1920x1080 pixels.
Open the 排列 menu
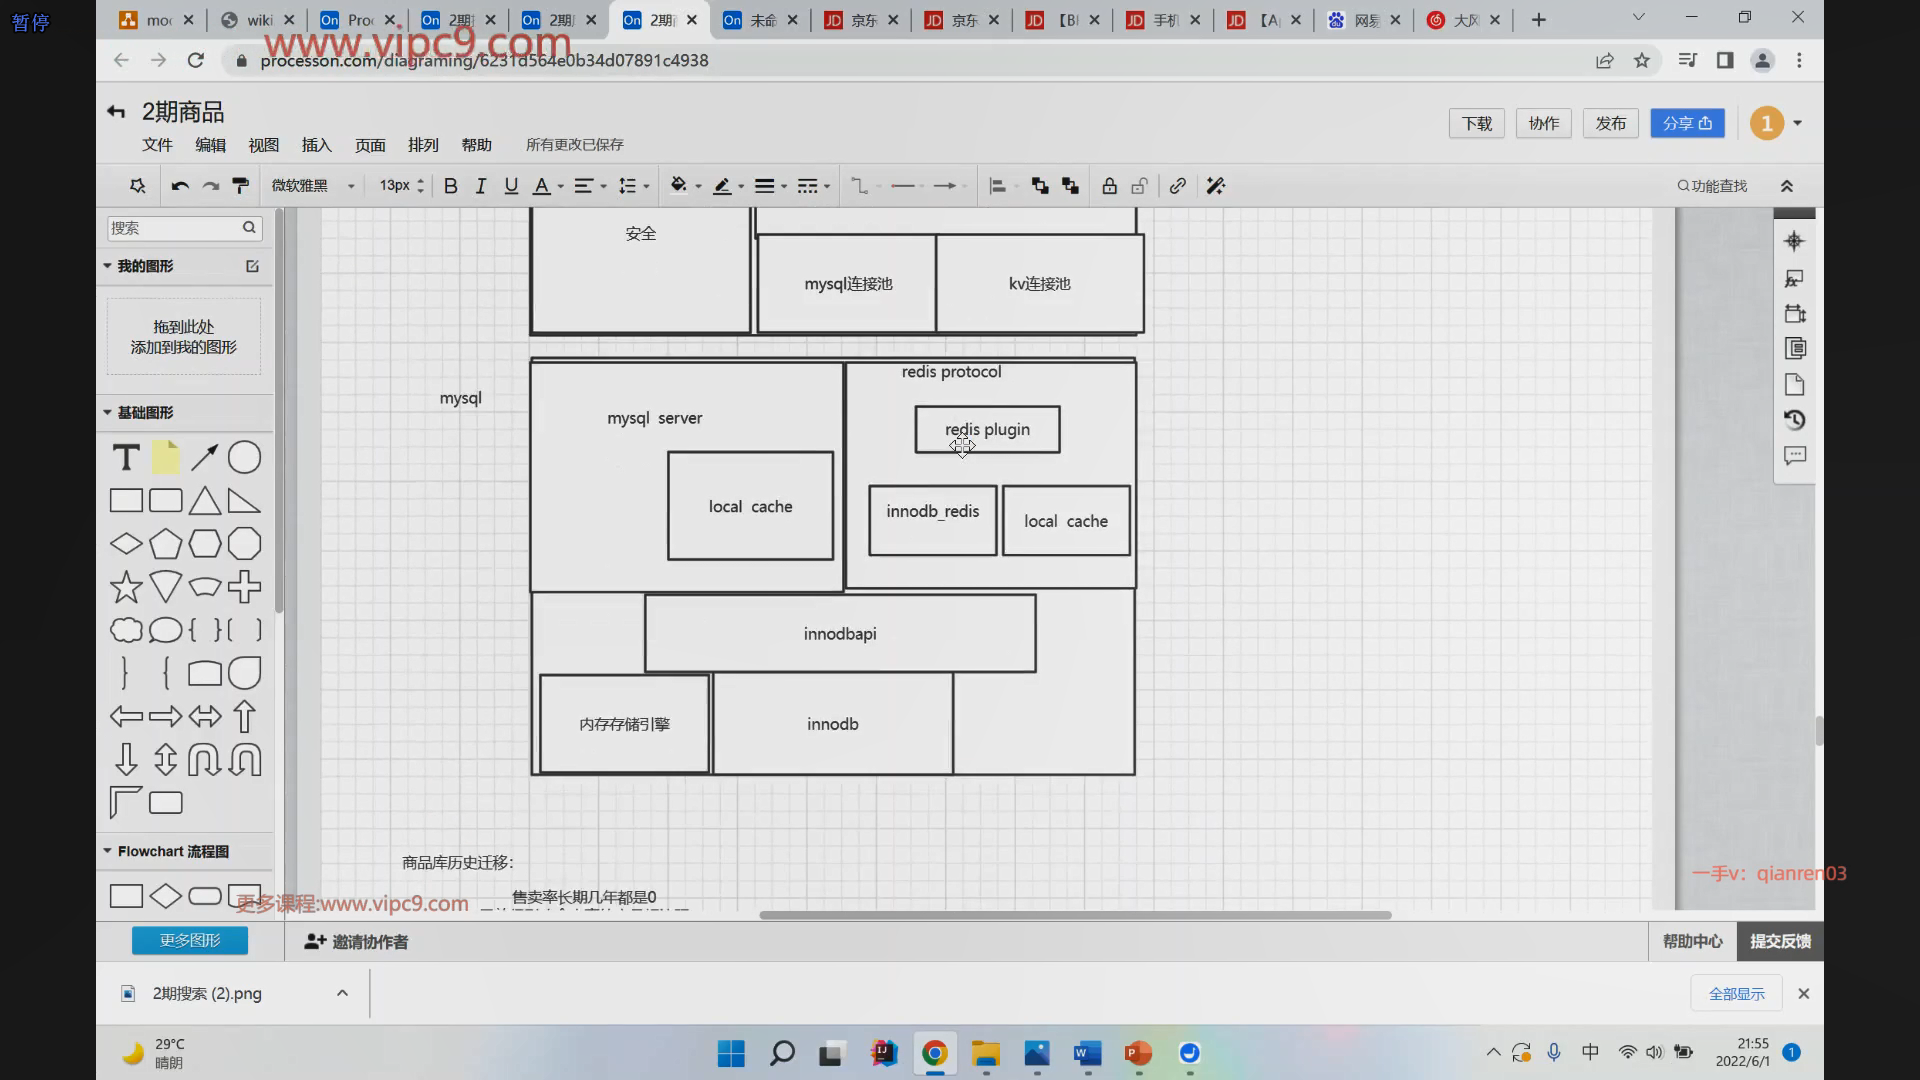423,145
